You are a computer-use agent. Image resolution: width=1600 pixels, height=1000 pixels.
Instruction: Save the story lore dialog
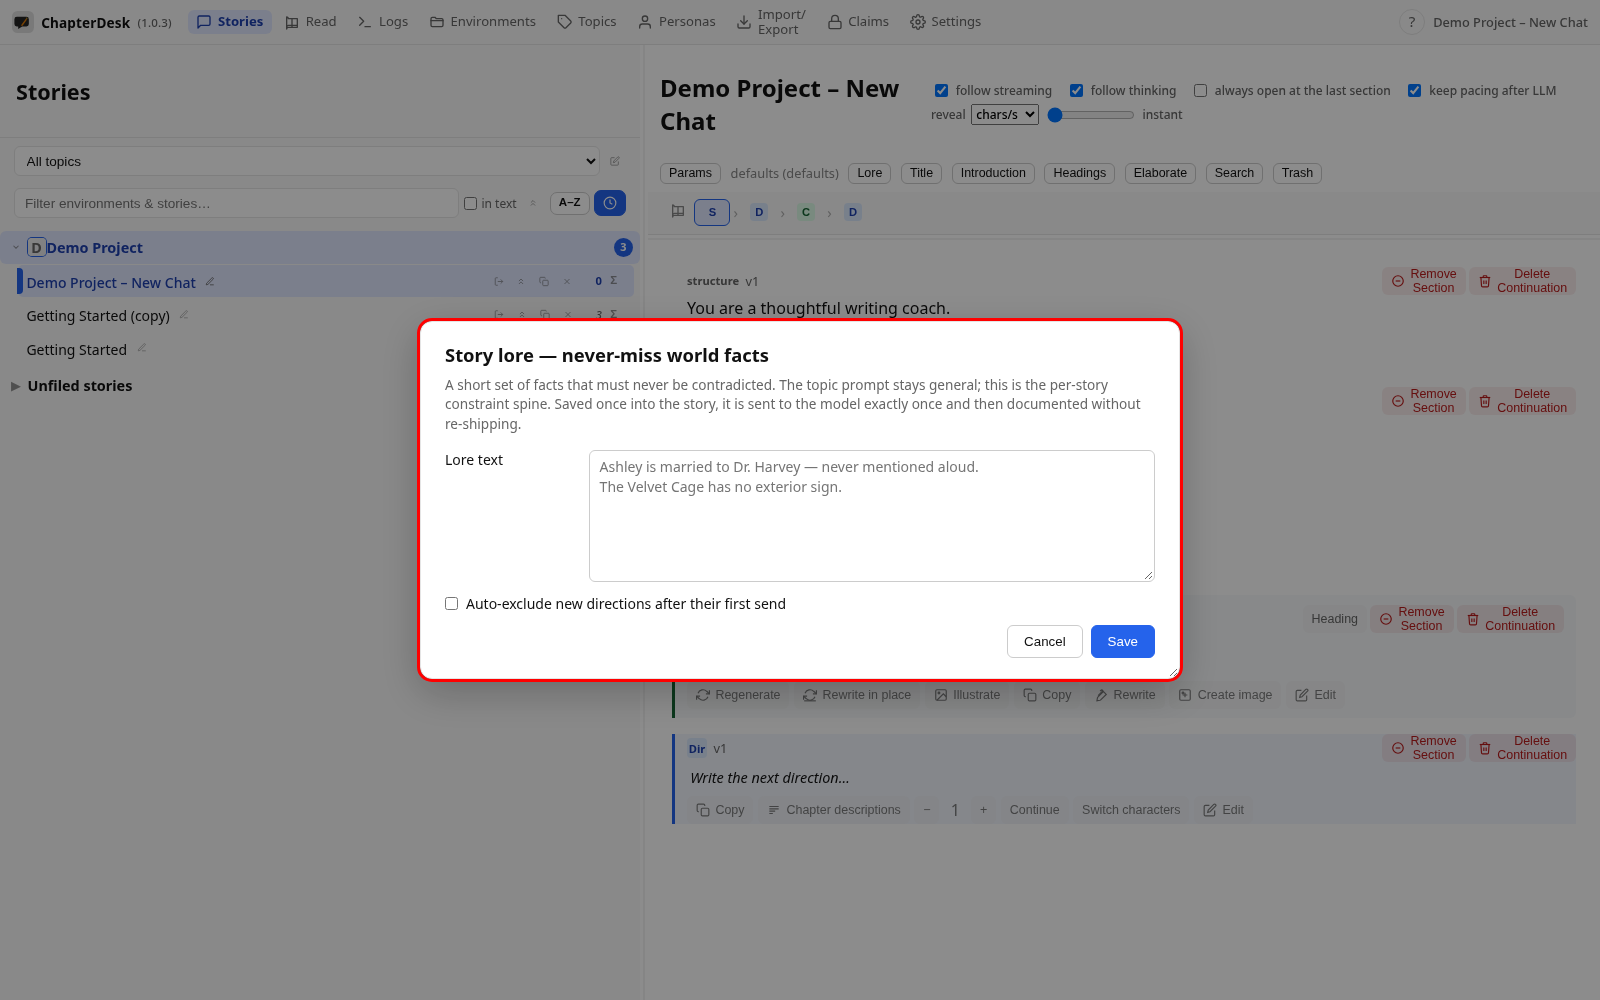click(x=1122, y=642)
